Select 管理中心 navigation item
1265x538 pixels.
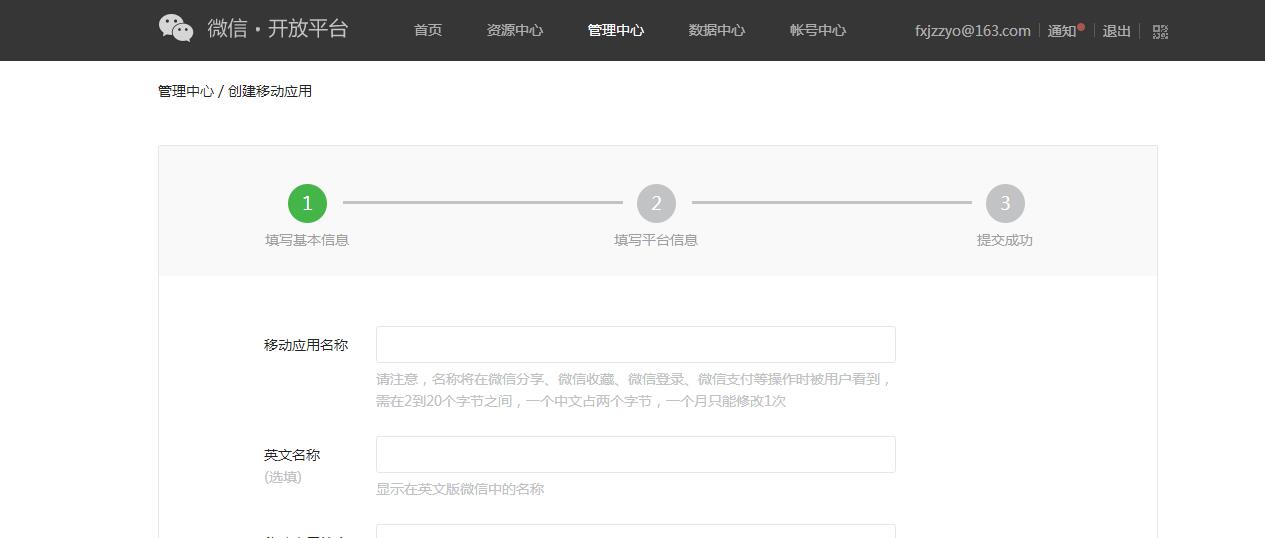[616, 30]
